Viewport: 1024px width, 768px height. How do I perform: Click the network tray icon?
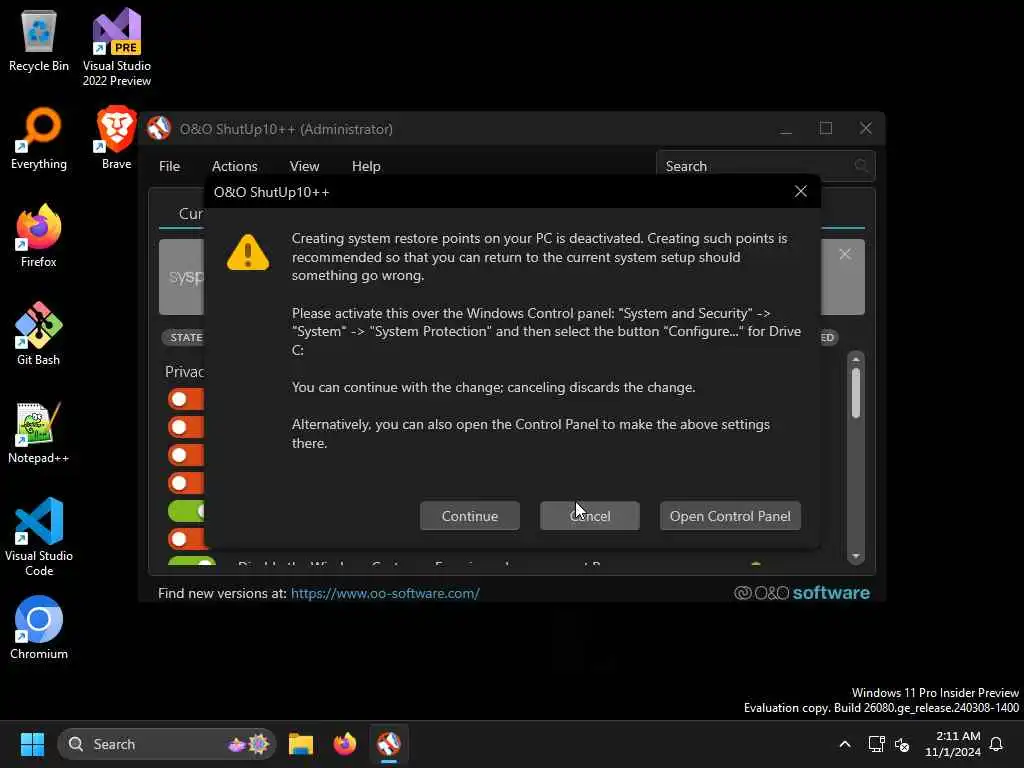coord(876,744)
